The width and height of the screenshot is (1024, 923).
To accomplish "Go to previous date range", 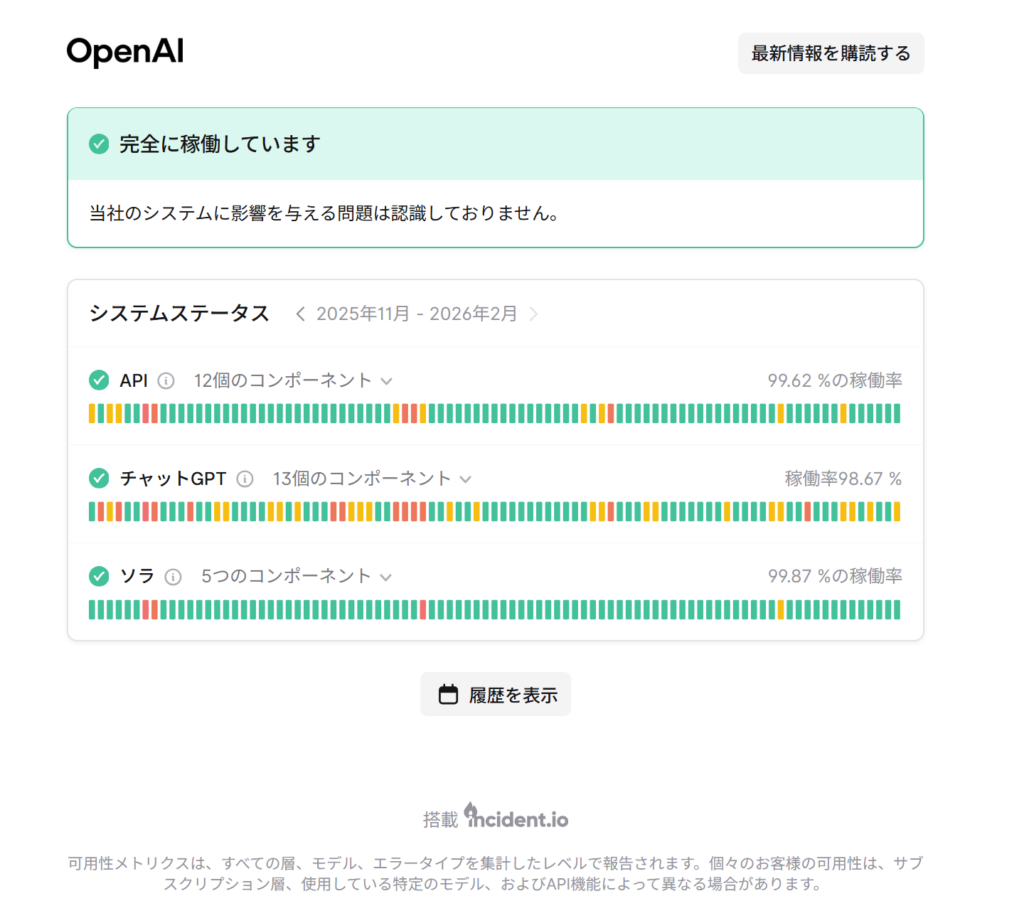I will point(300,314).
